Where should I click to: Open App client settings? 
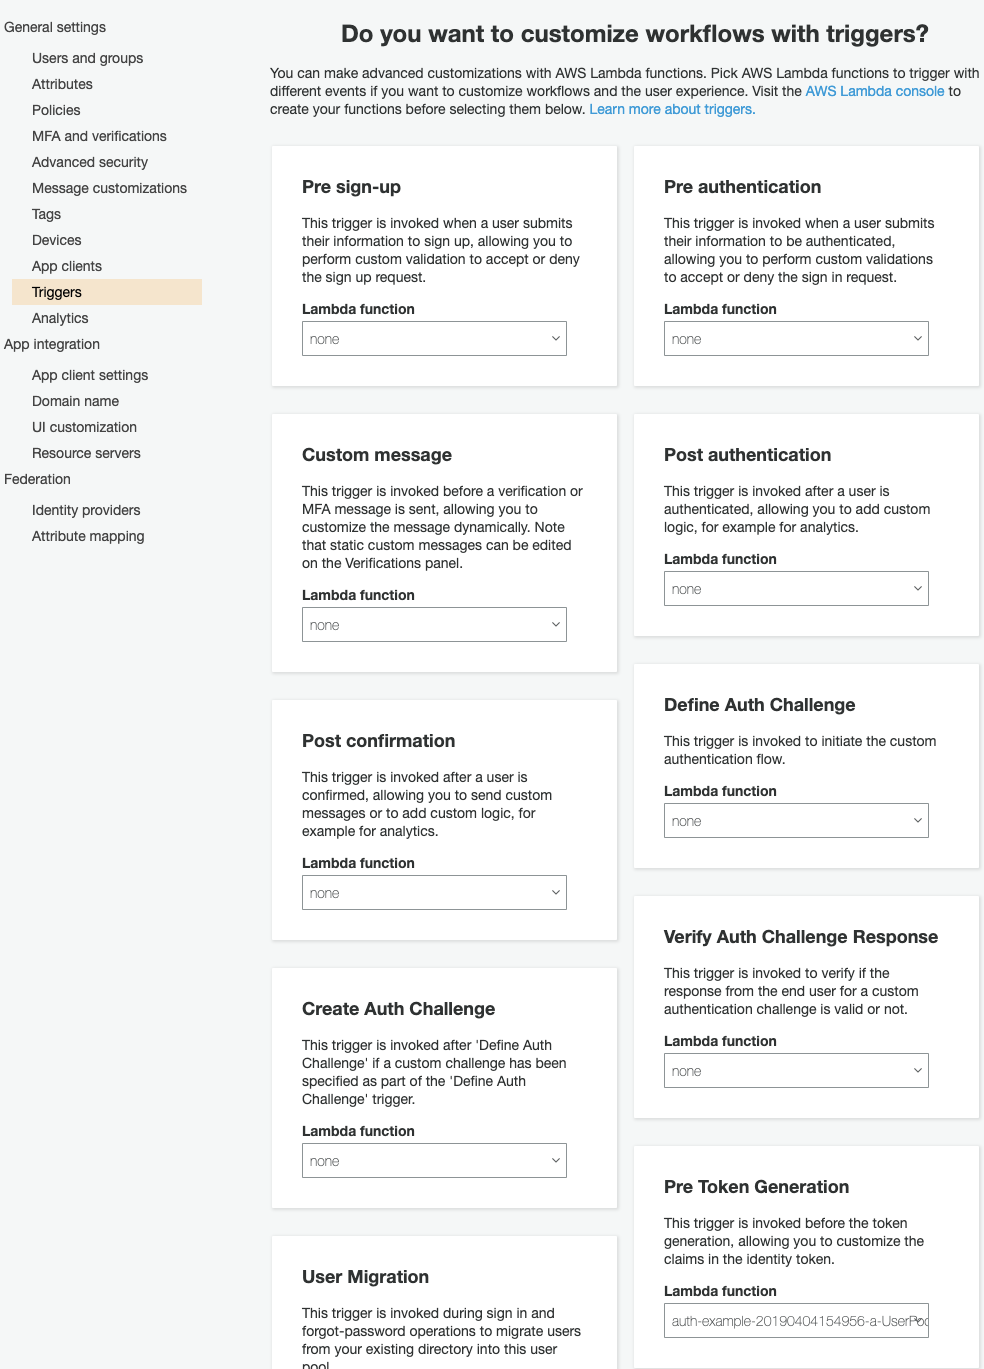tap(90, 375)
